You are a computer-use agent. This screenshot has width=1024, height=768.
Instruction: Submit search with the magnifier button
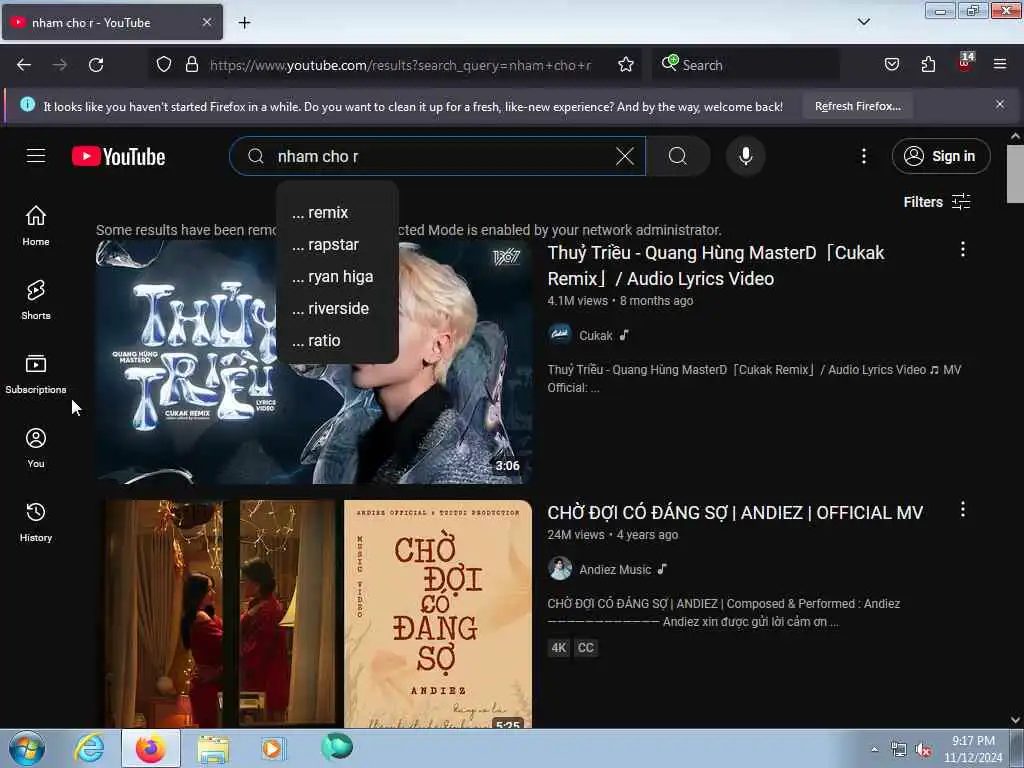678,156
